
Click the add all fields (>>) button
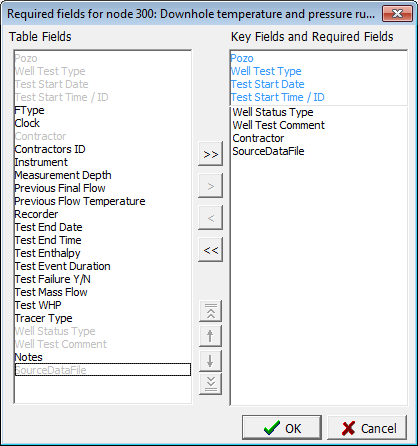210,154
